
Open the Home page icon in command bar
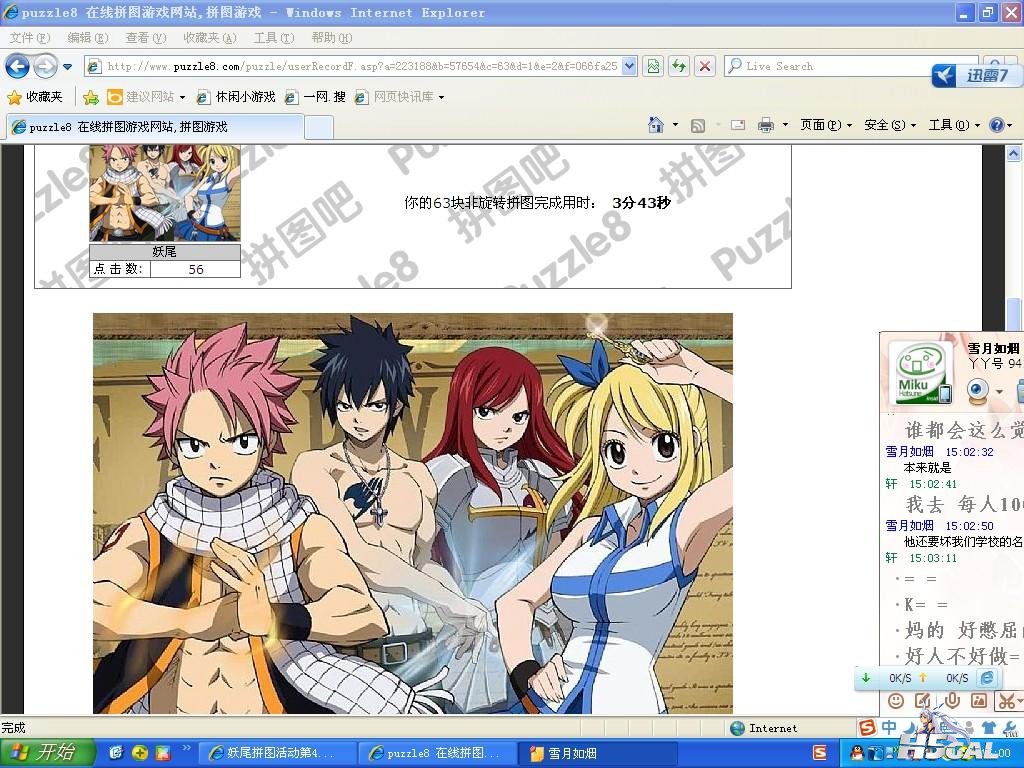click(x=656, y=125)
